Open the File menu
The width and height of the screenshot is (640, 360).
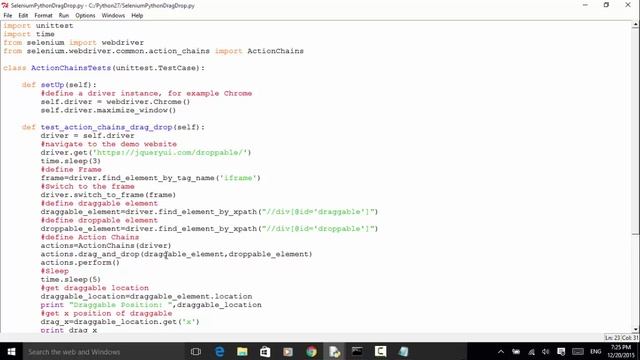point(8,16)
